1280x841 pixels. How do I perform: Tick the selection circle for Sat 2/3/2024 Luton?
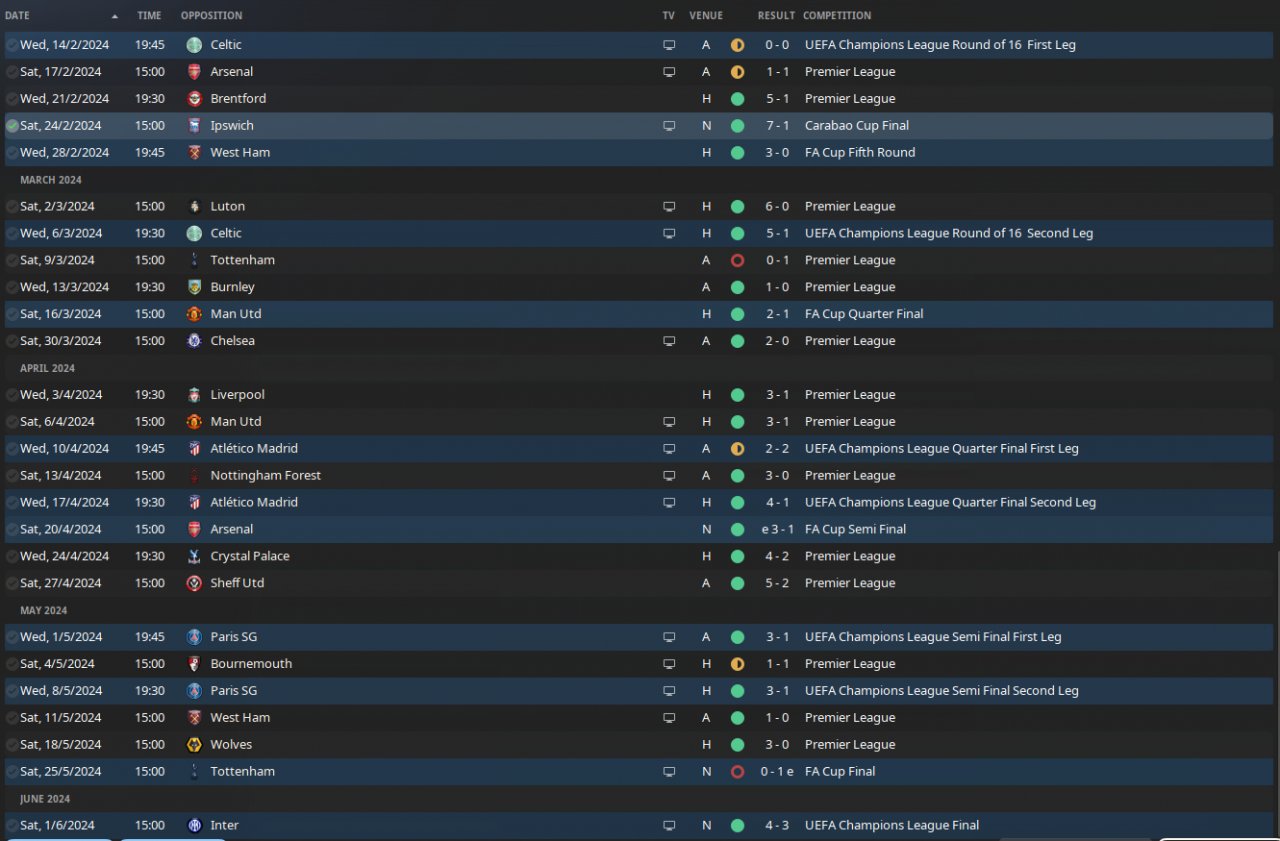click(12, 207)
